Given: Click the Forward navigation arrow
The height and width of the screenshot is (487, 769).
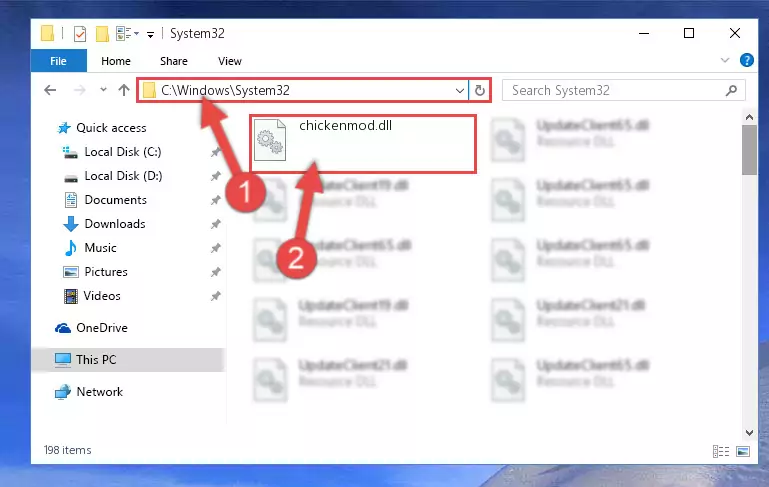Looking at the screenshot, I should (x=79, y=90).
